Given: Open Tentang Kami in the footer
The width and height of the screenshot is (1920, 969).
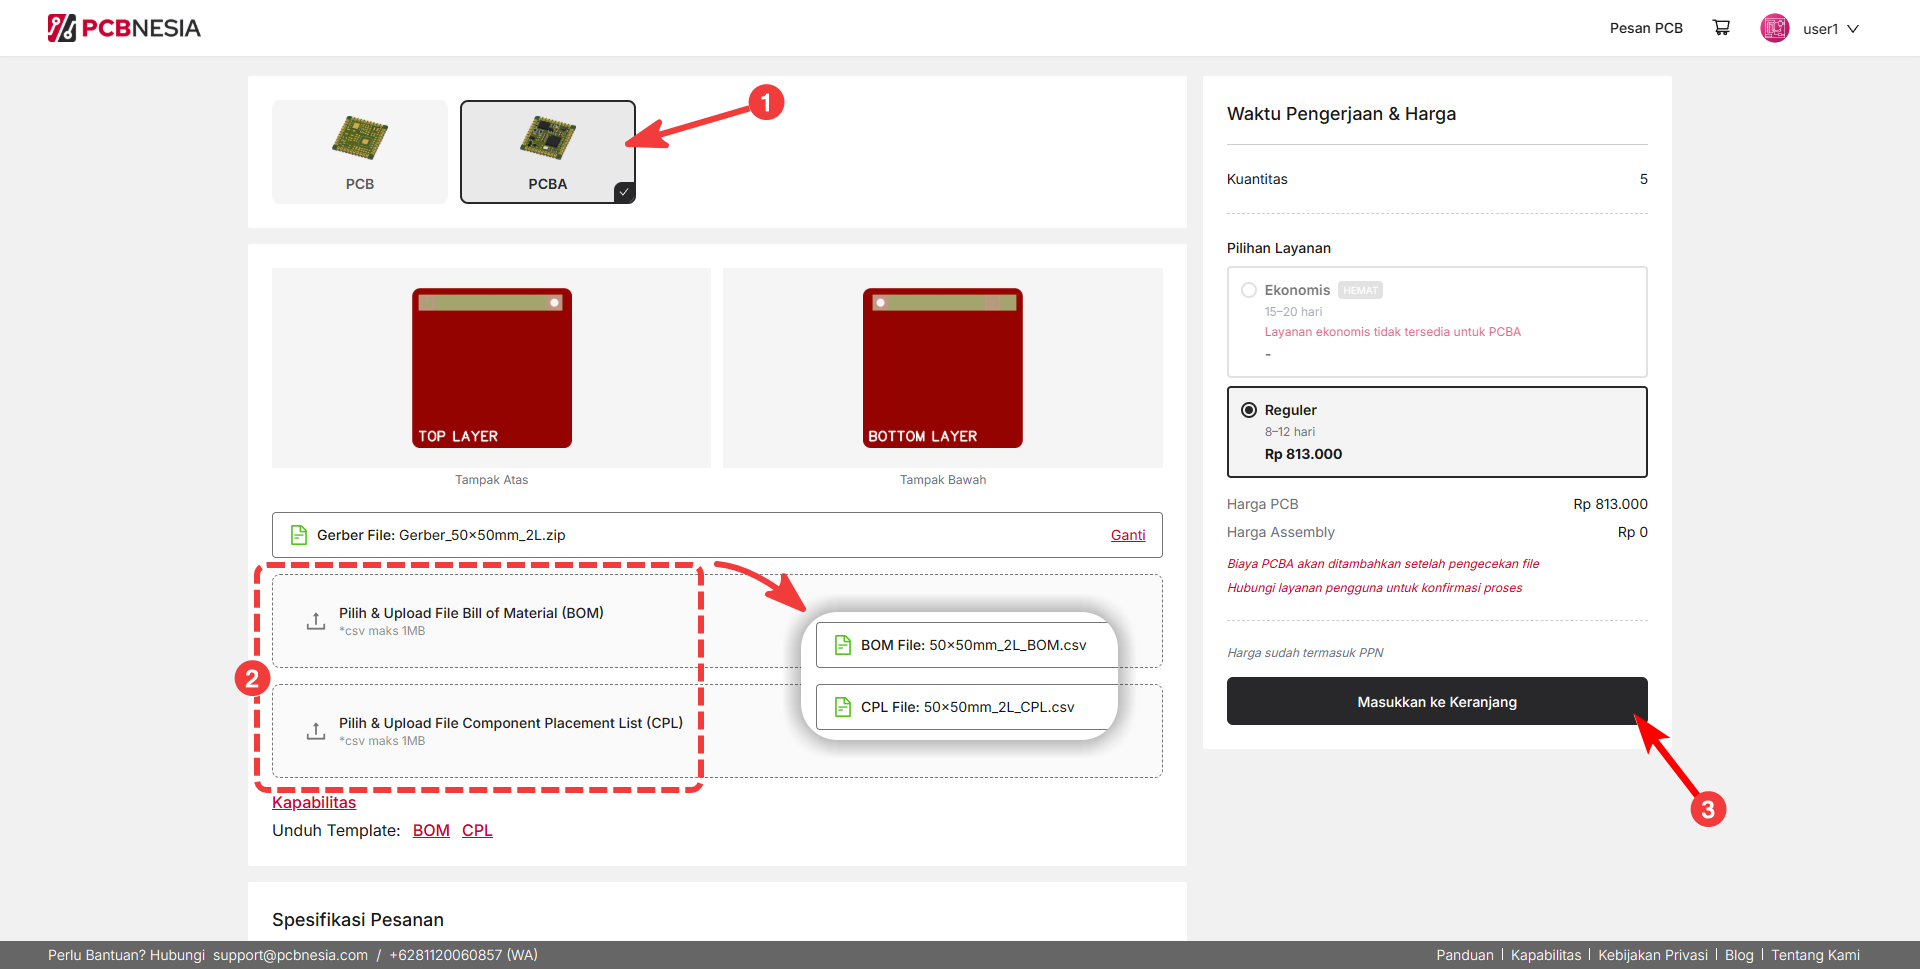Looking at the screenshot, I should [x=1816, y=955].
